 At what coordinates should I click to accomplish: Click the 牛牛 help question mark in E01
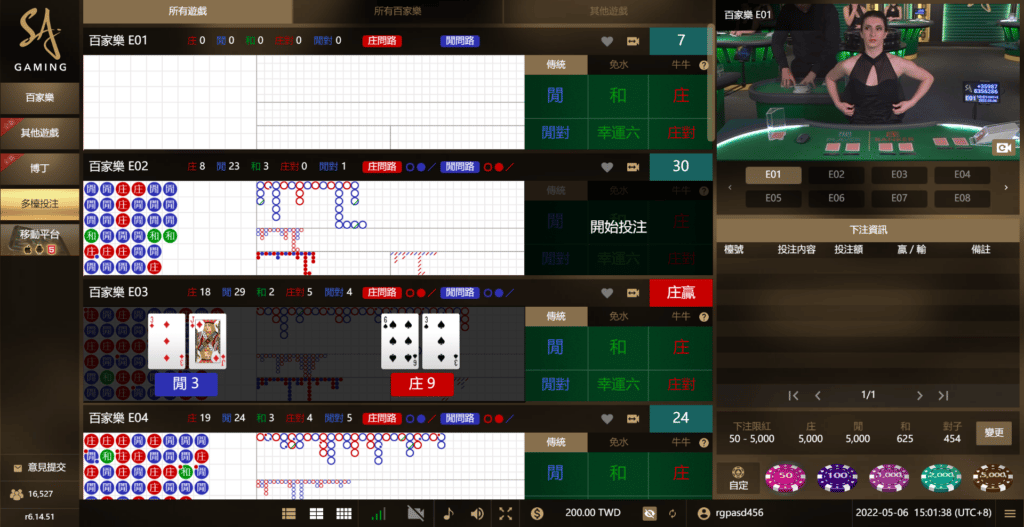(703, 65)
